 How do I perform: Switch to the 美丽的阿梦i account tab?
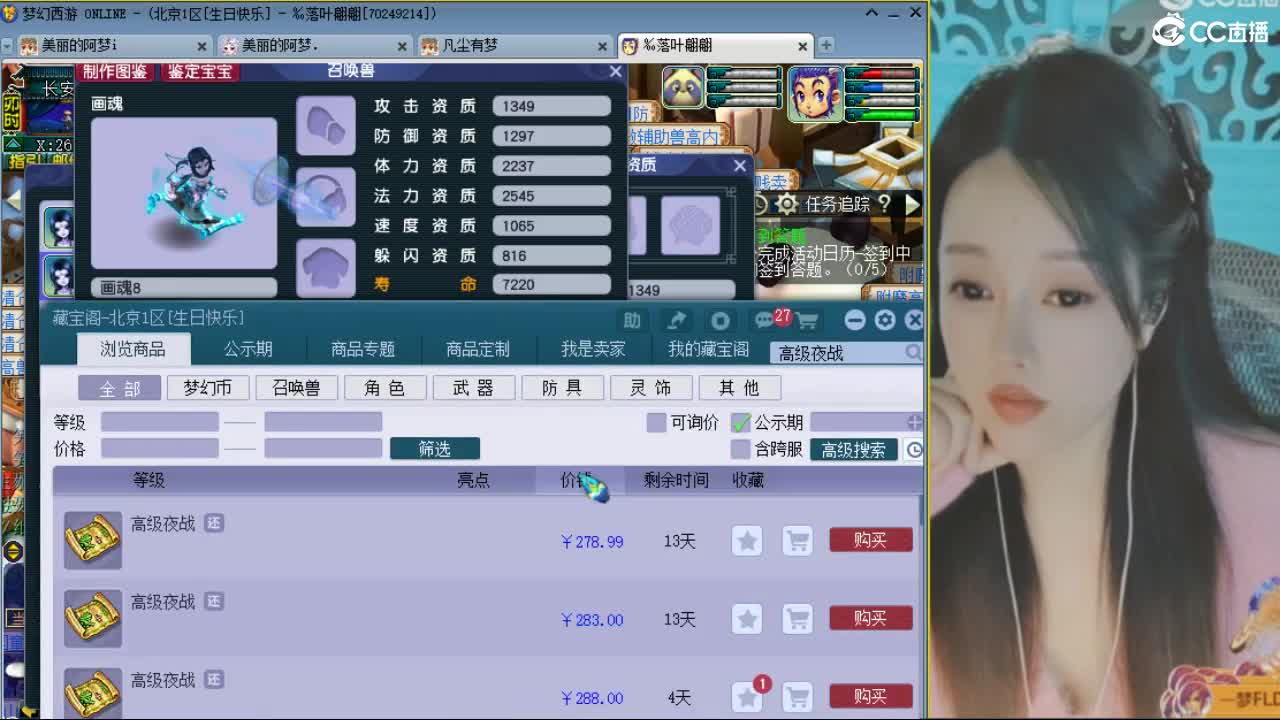click(113, 46)
